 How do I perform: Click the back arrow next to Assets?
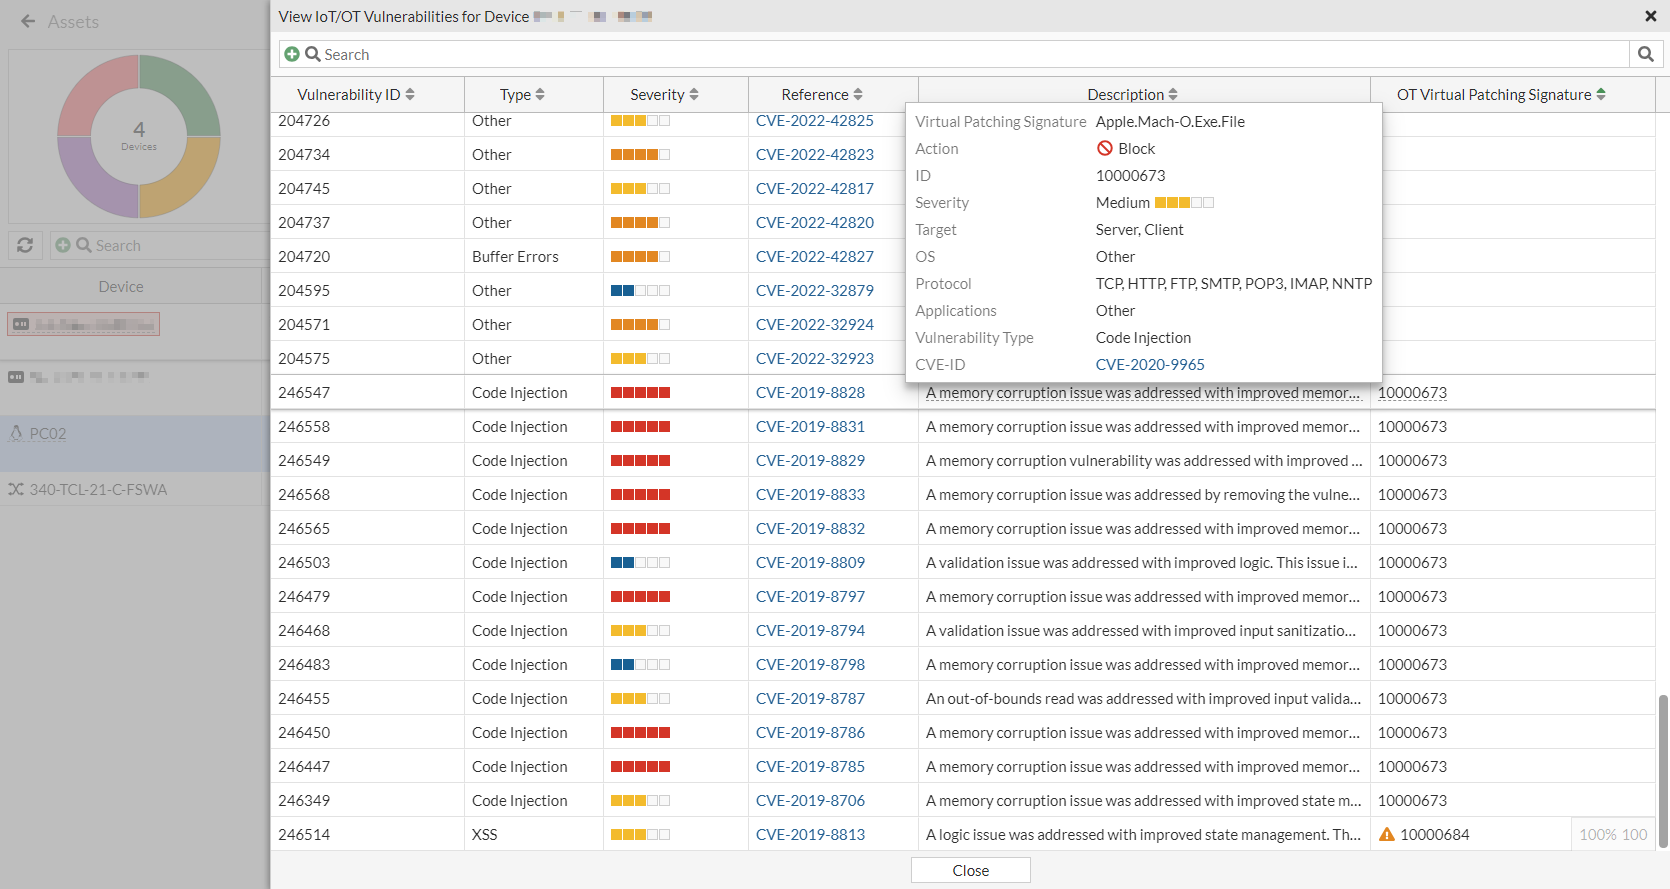[28, 21]
